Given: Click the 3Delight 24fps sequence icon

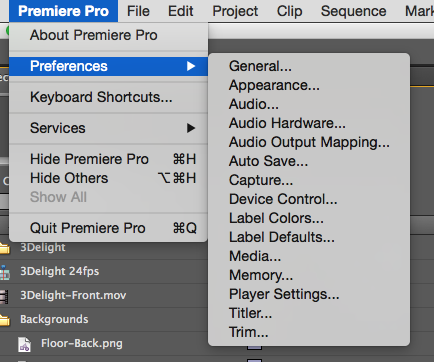Looking at the screenshot, I should pyautogui.click(x=5, y=272).
